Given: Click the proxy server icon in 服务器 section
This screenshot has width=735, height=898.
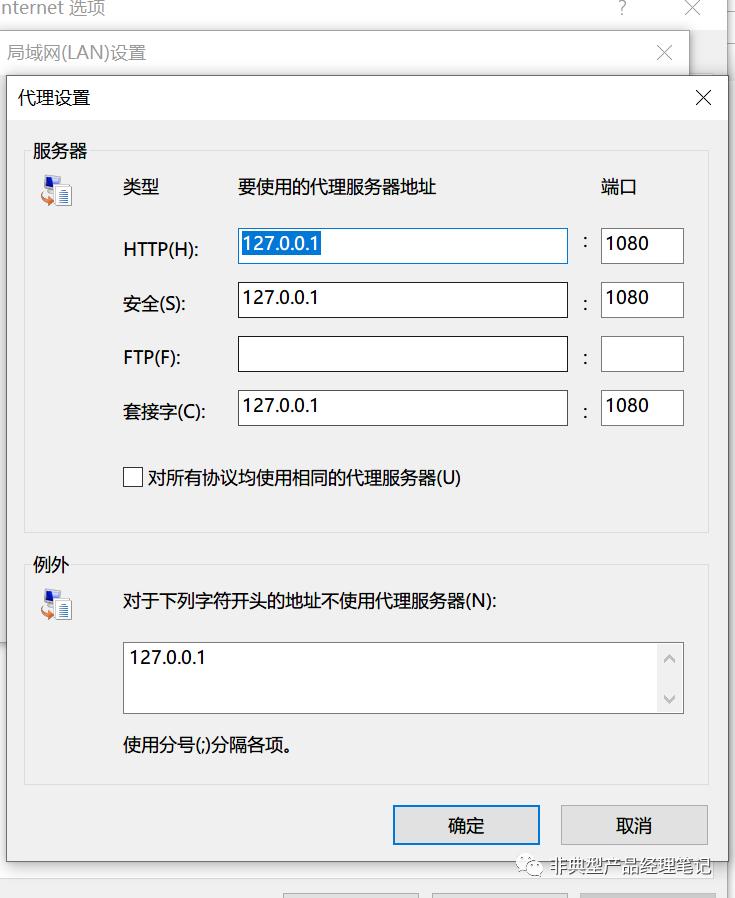Looking at the screenshot, I should (x=56, y=191).
